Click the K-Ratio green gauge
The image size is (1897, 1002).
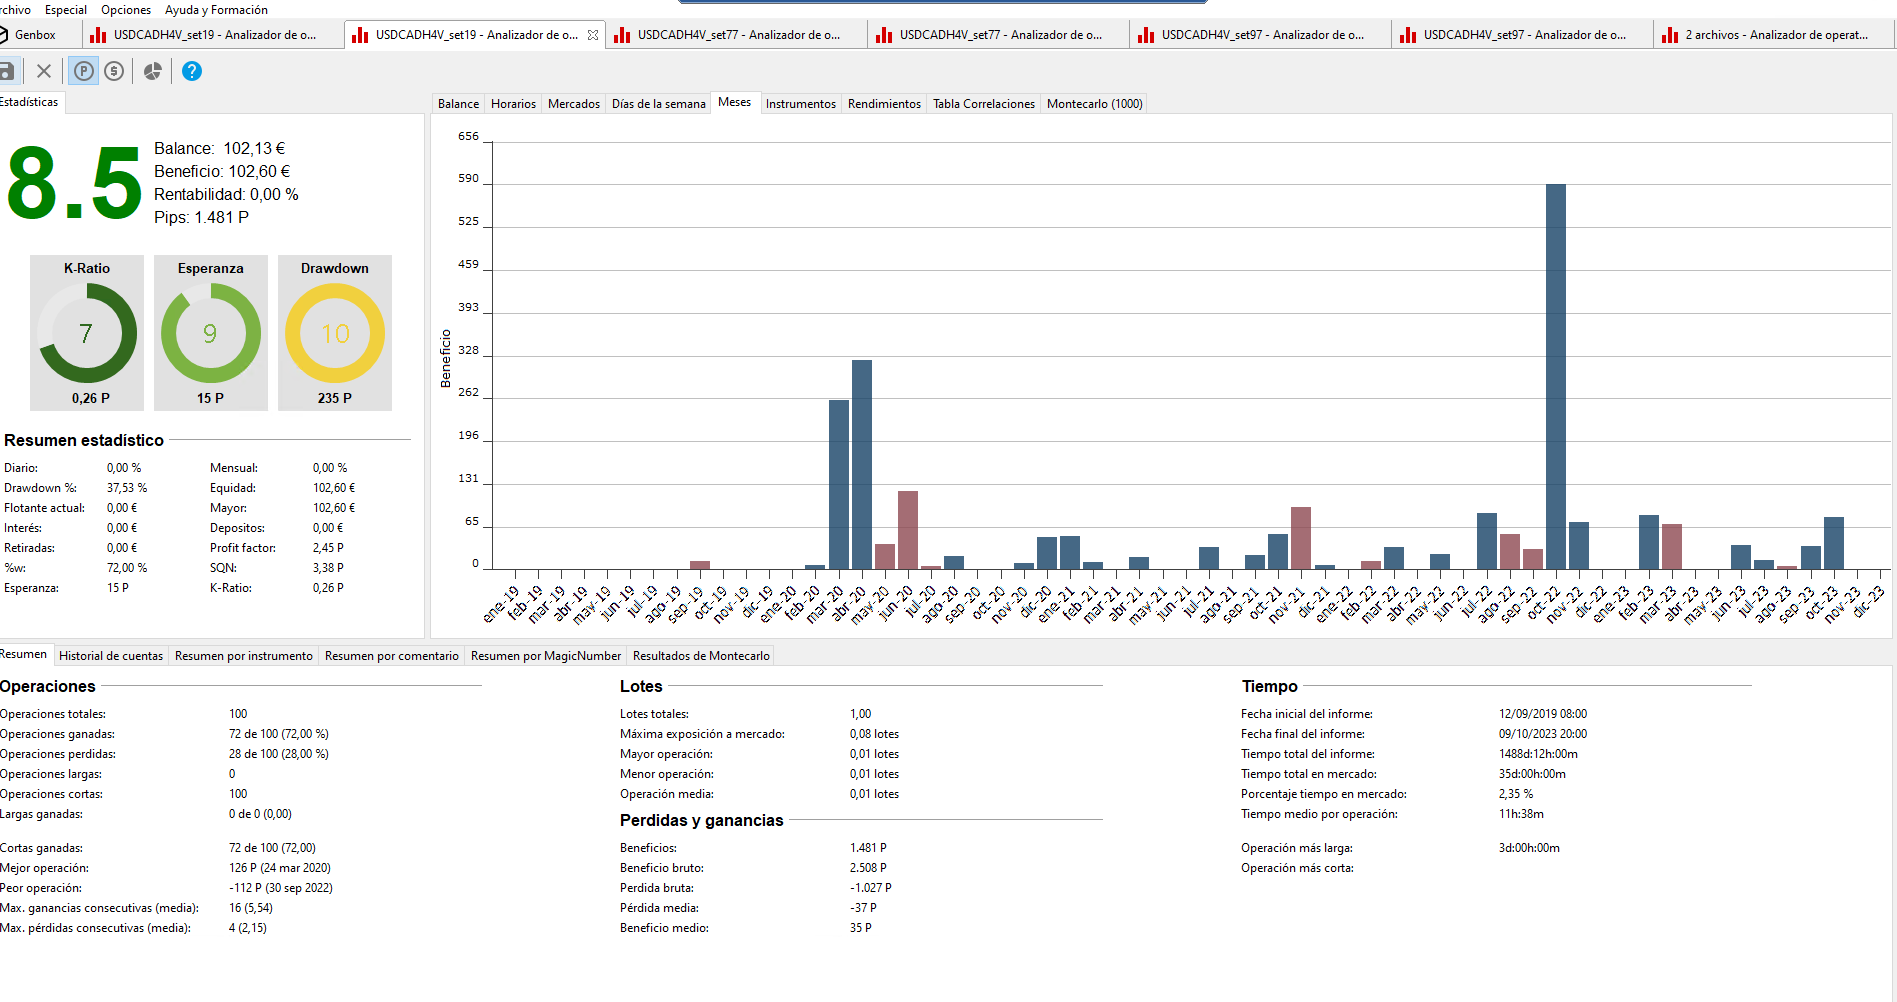(87, 333)
